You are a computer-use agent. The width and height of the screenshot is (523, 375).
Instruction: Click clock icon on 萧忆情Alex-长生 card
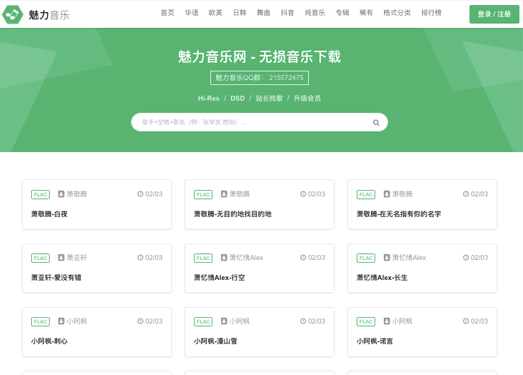click(x=466, y=257)
